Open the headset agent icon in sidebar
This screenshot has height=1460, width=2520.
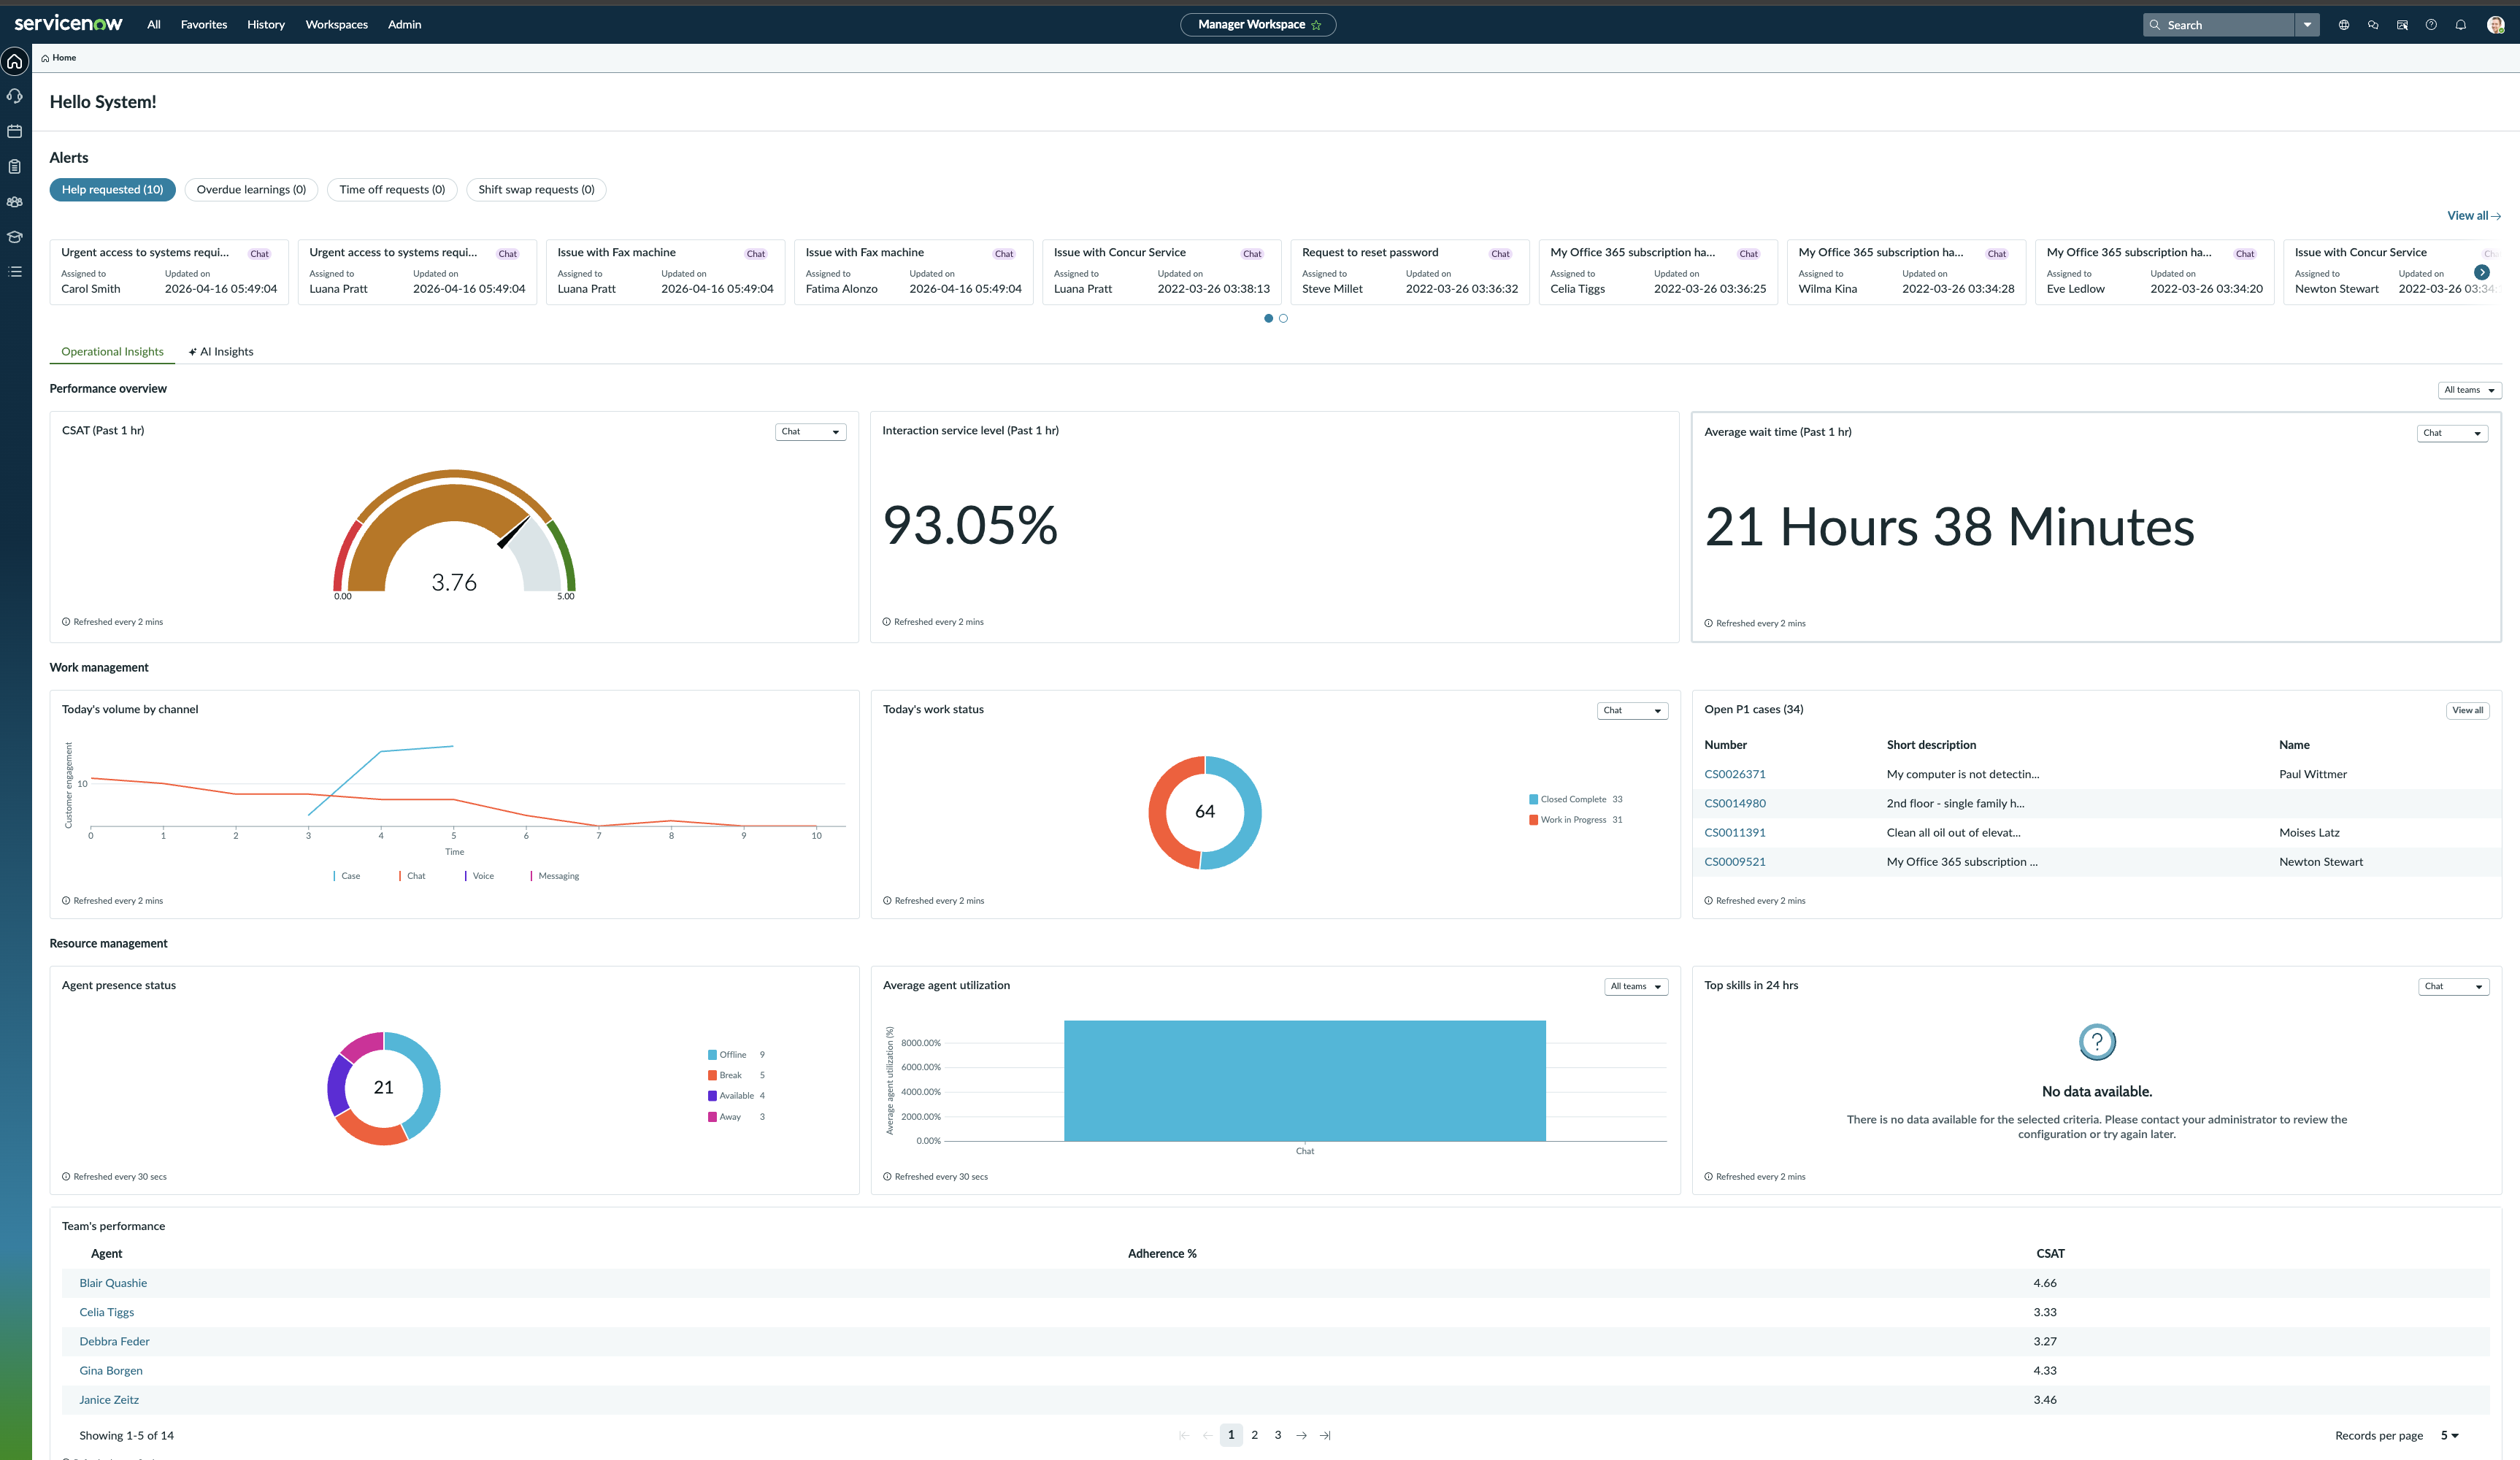(15, 96)
